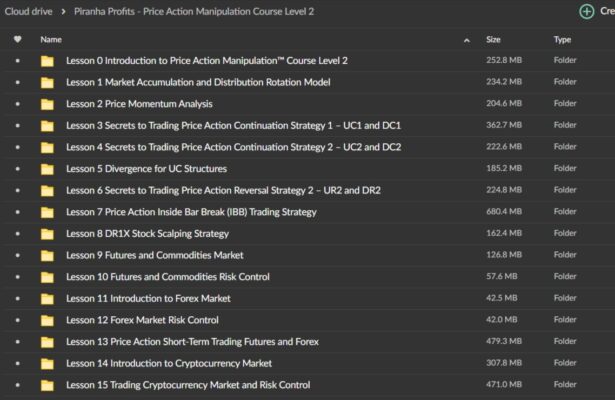Open Lesson 9 Futures and Commodities Market

(155, 255)
